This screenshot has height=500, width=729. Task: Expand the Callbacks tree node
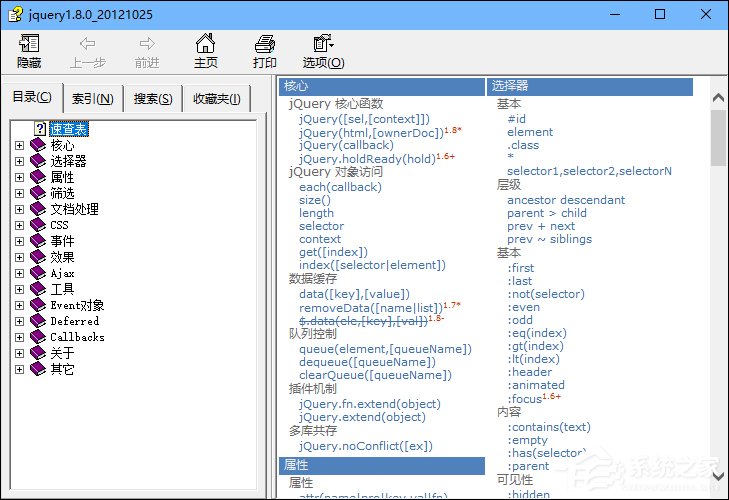pos(19,337)
